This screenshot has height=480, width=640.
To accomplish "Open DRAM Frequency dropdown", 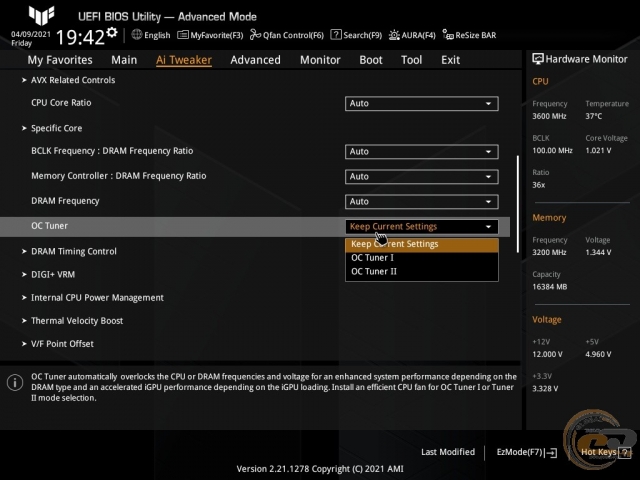I will tap(422, 201).
